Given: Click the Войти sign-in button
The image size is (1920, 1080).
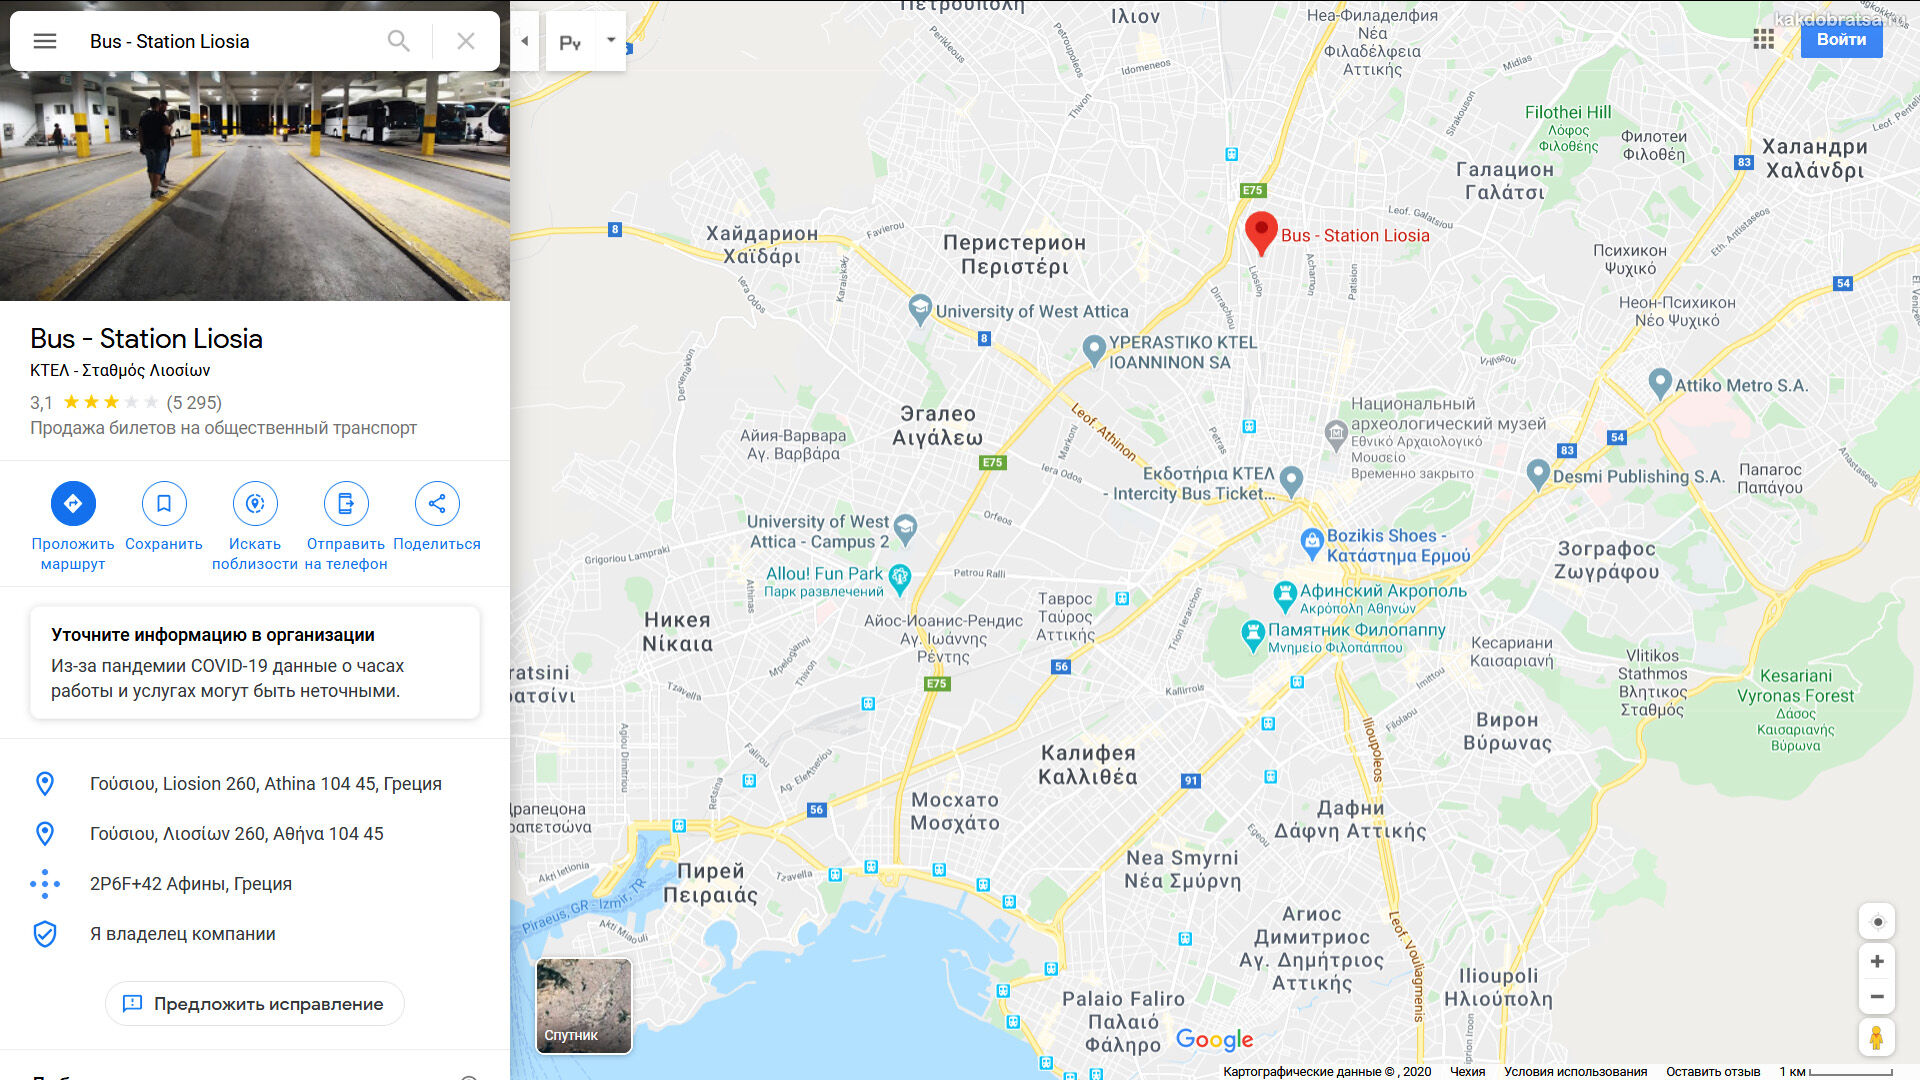Looking at the screenshot, I should [1841, 40].
